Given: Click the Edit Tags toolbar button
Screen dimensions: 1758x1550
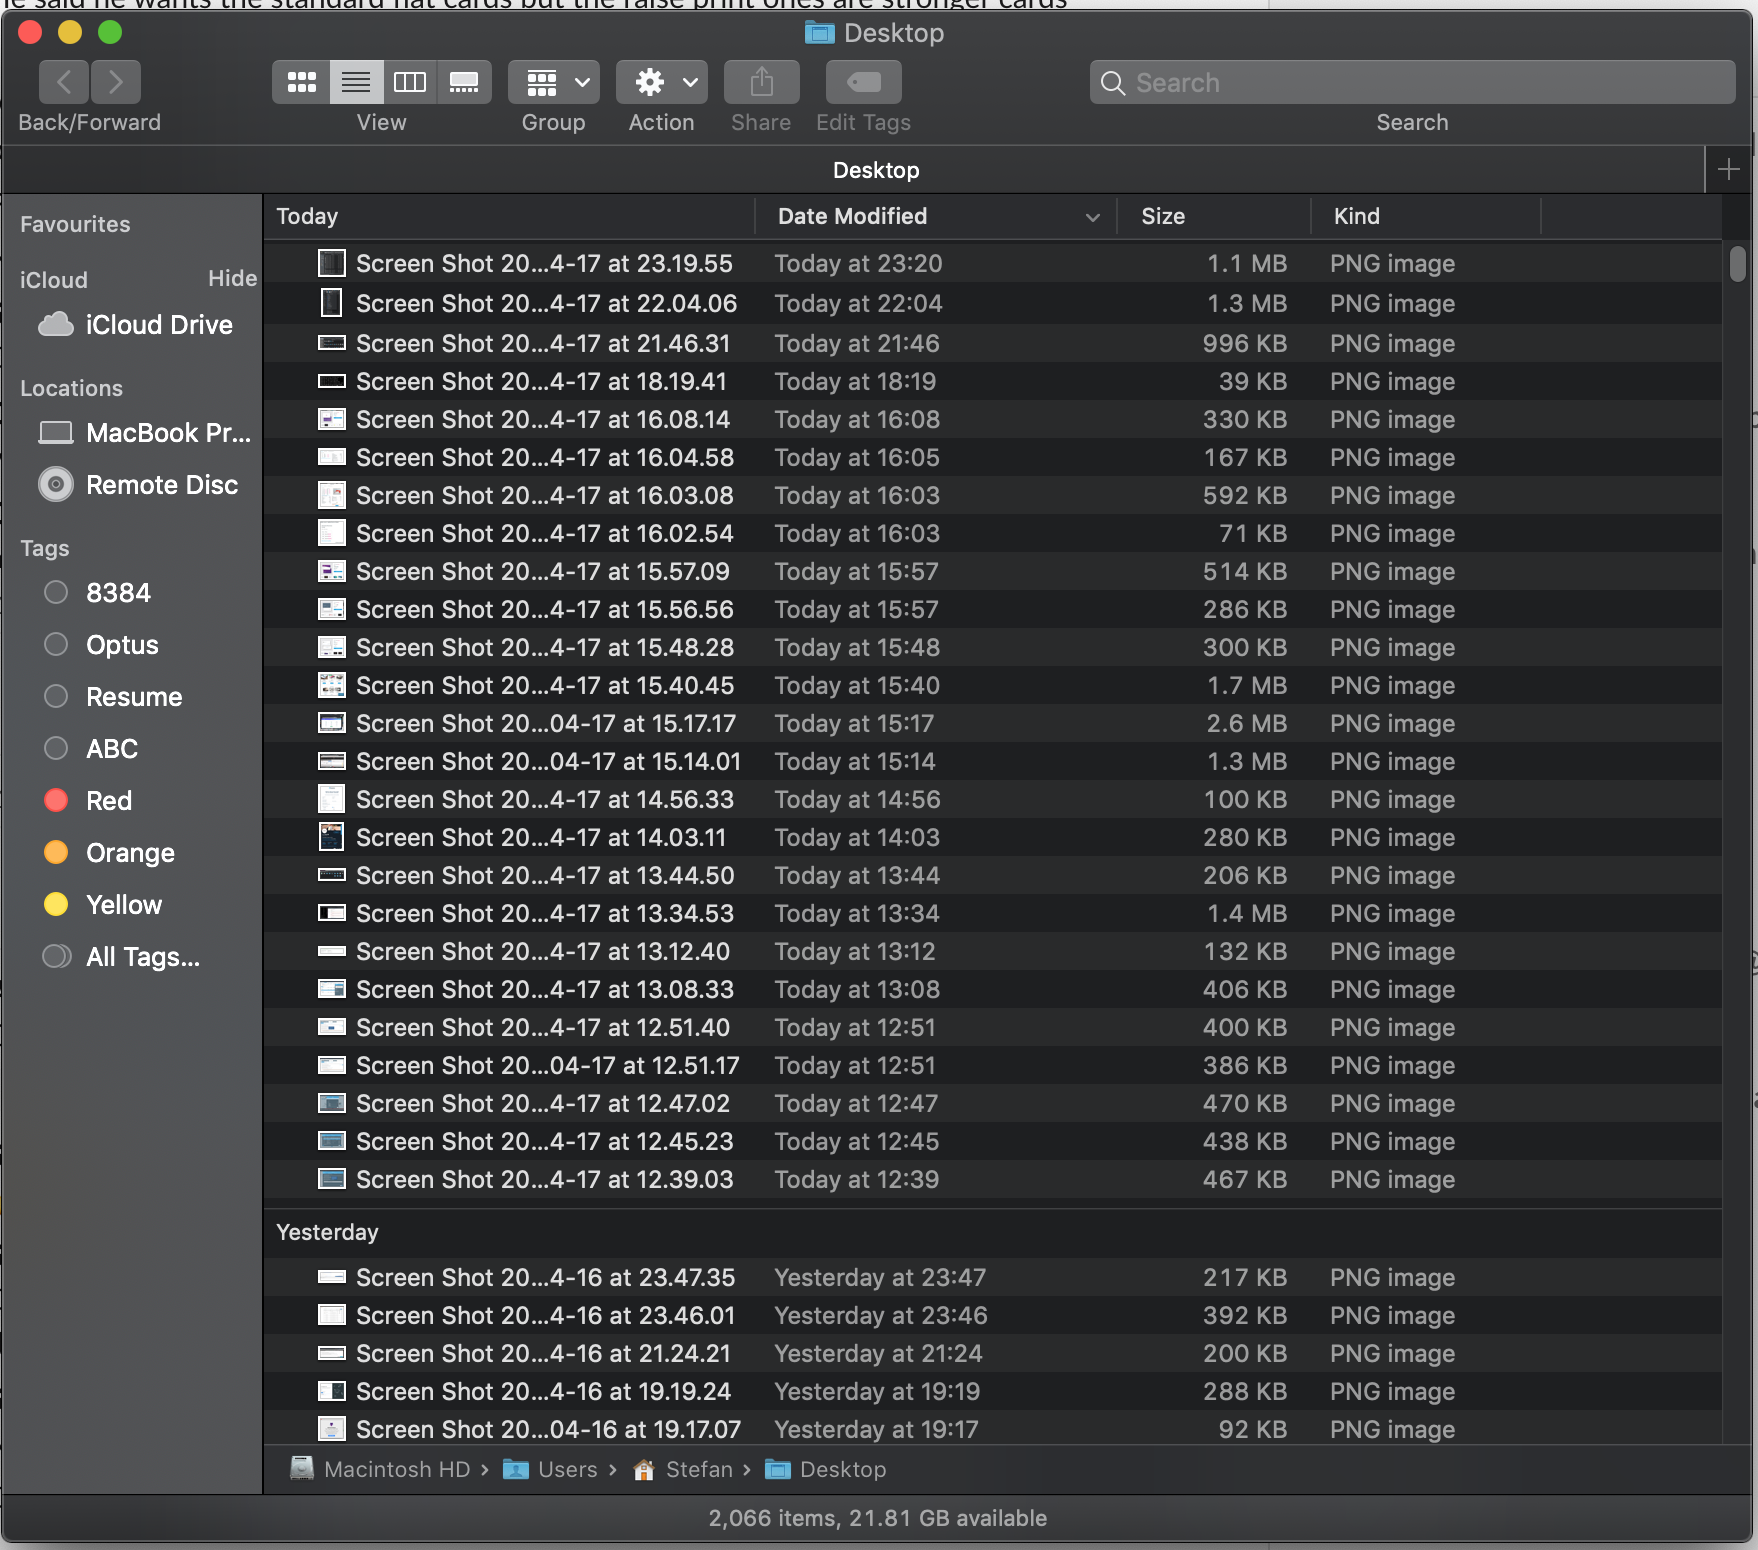Looking at the screenshot, I should pyautogui.click(x=864, y=82).
